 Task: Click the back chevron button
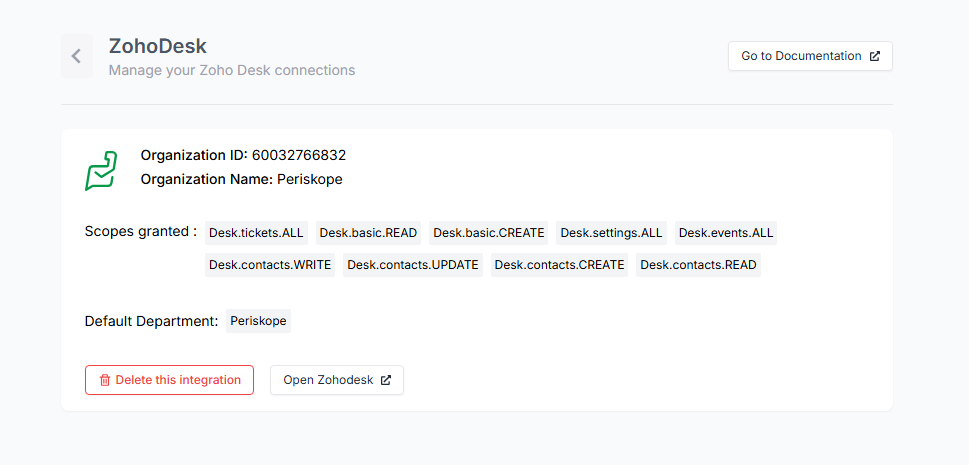pyautogui.click(x=77, y=56)
